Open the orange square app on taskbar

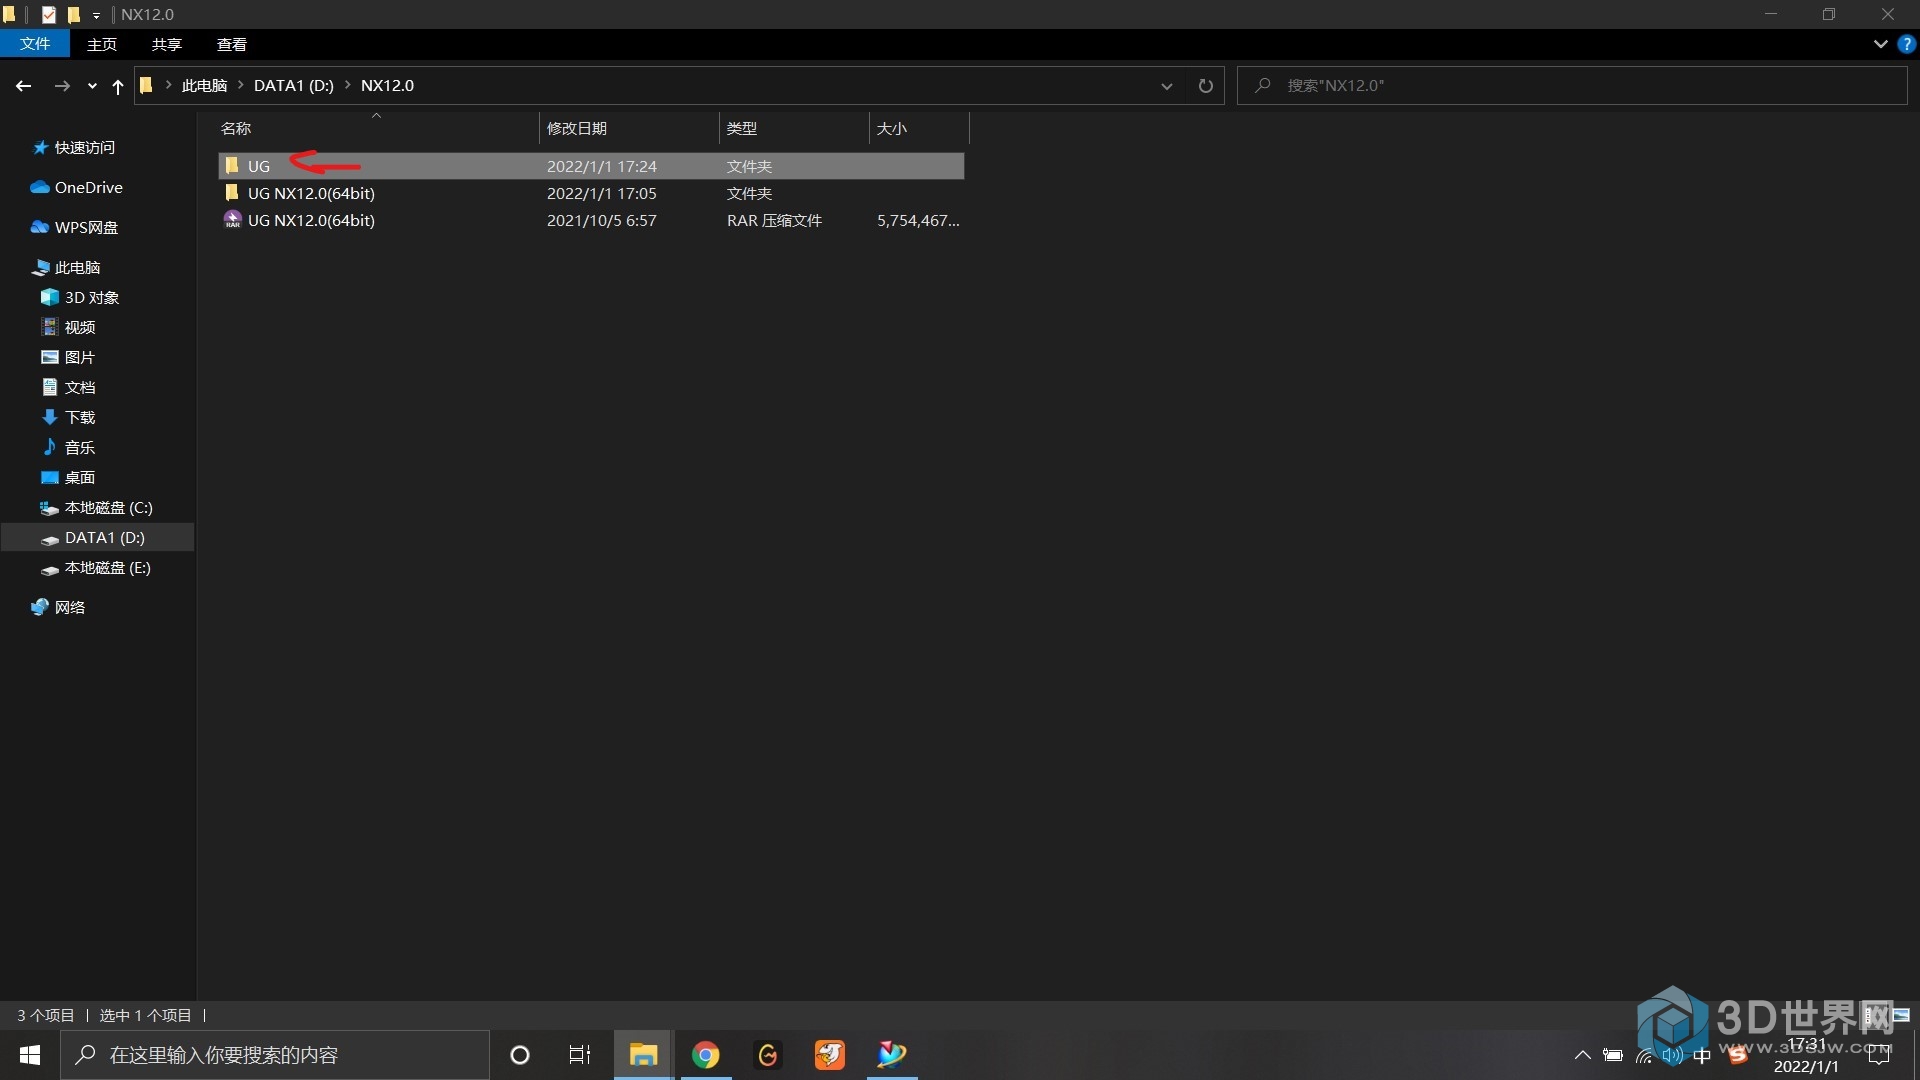point(829,1055)
